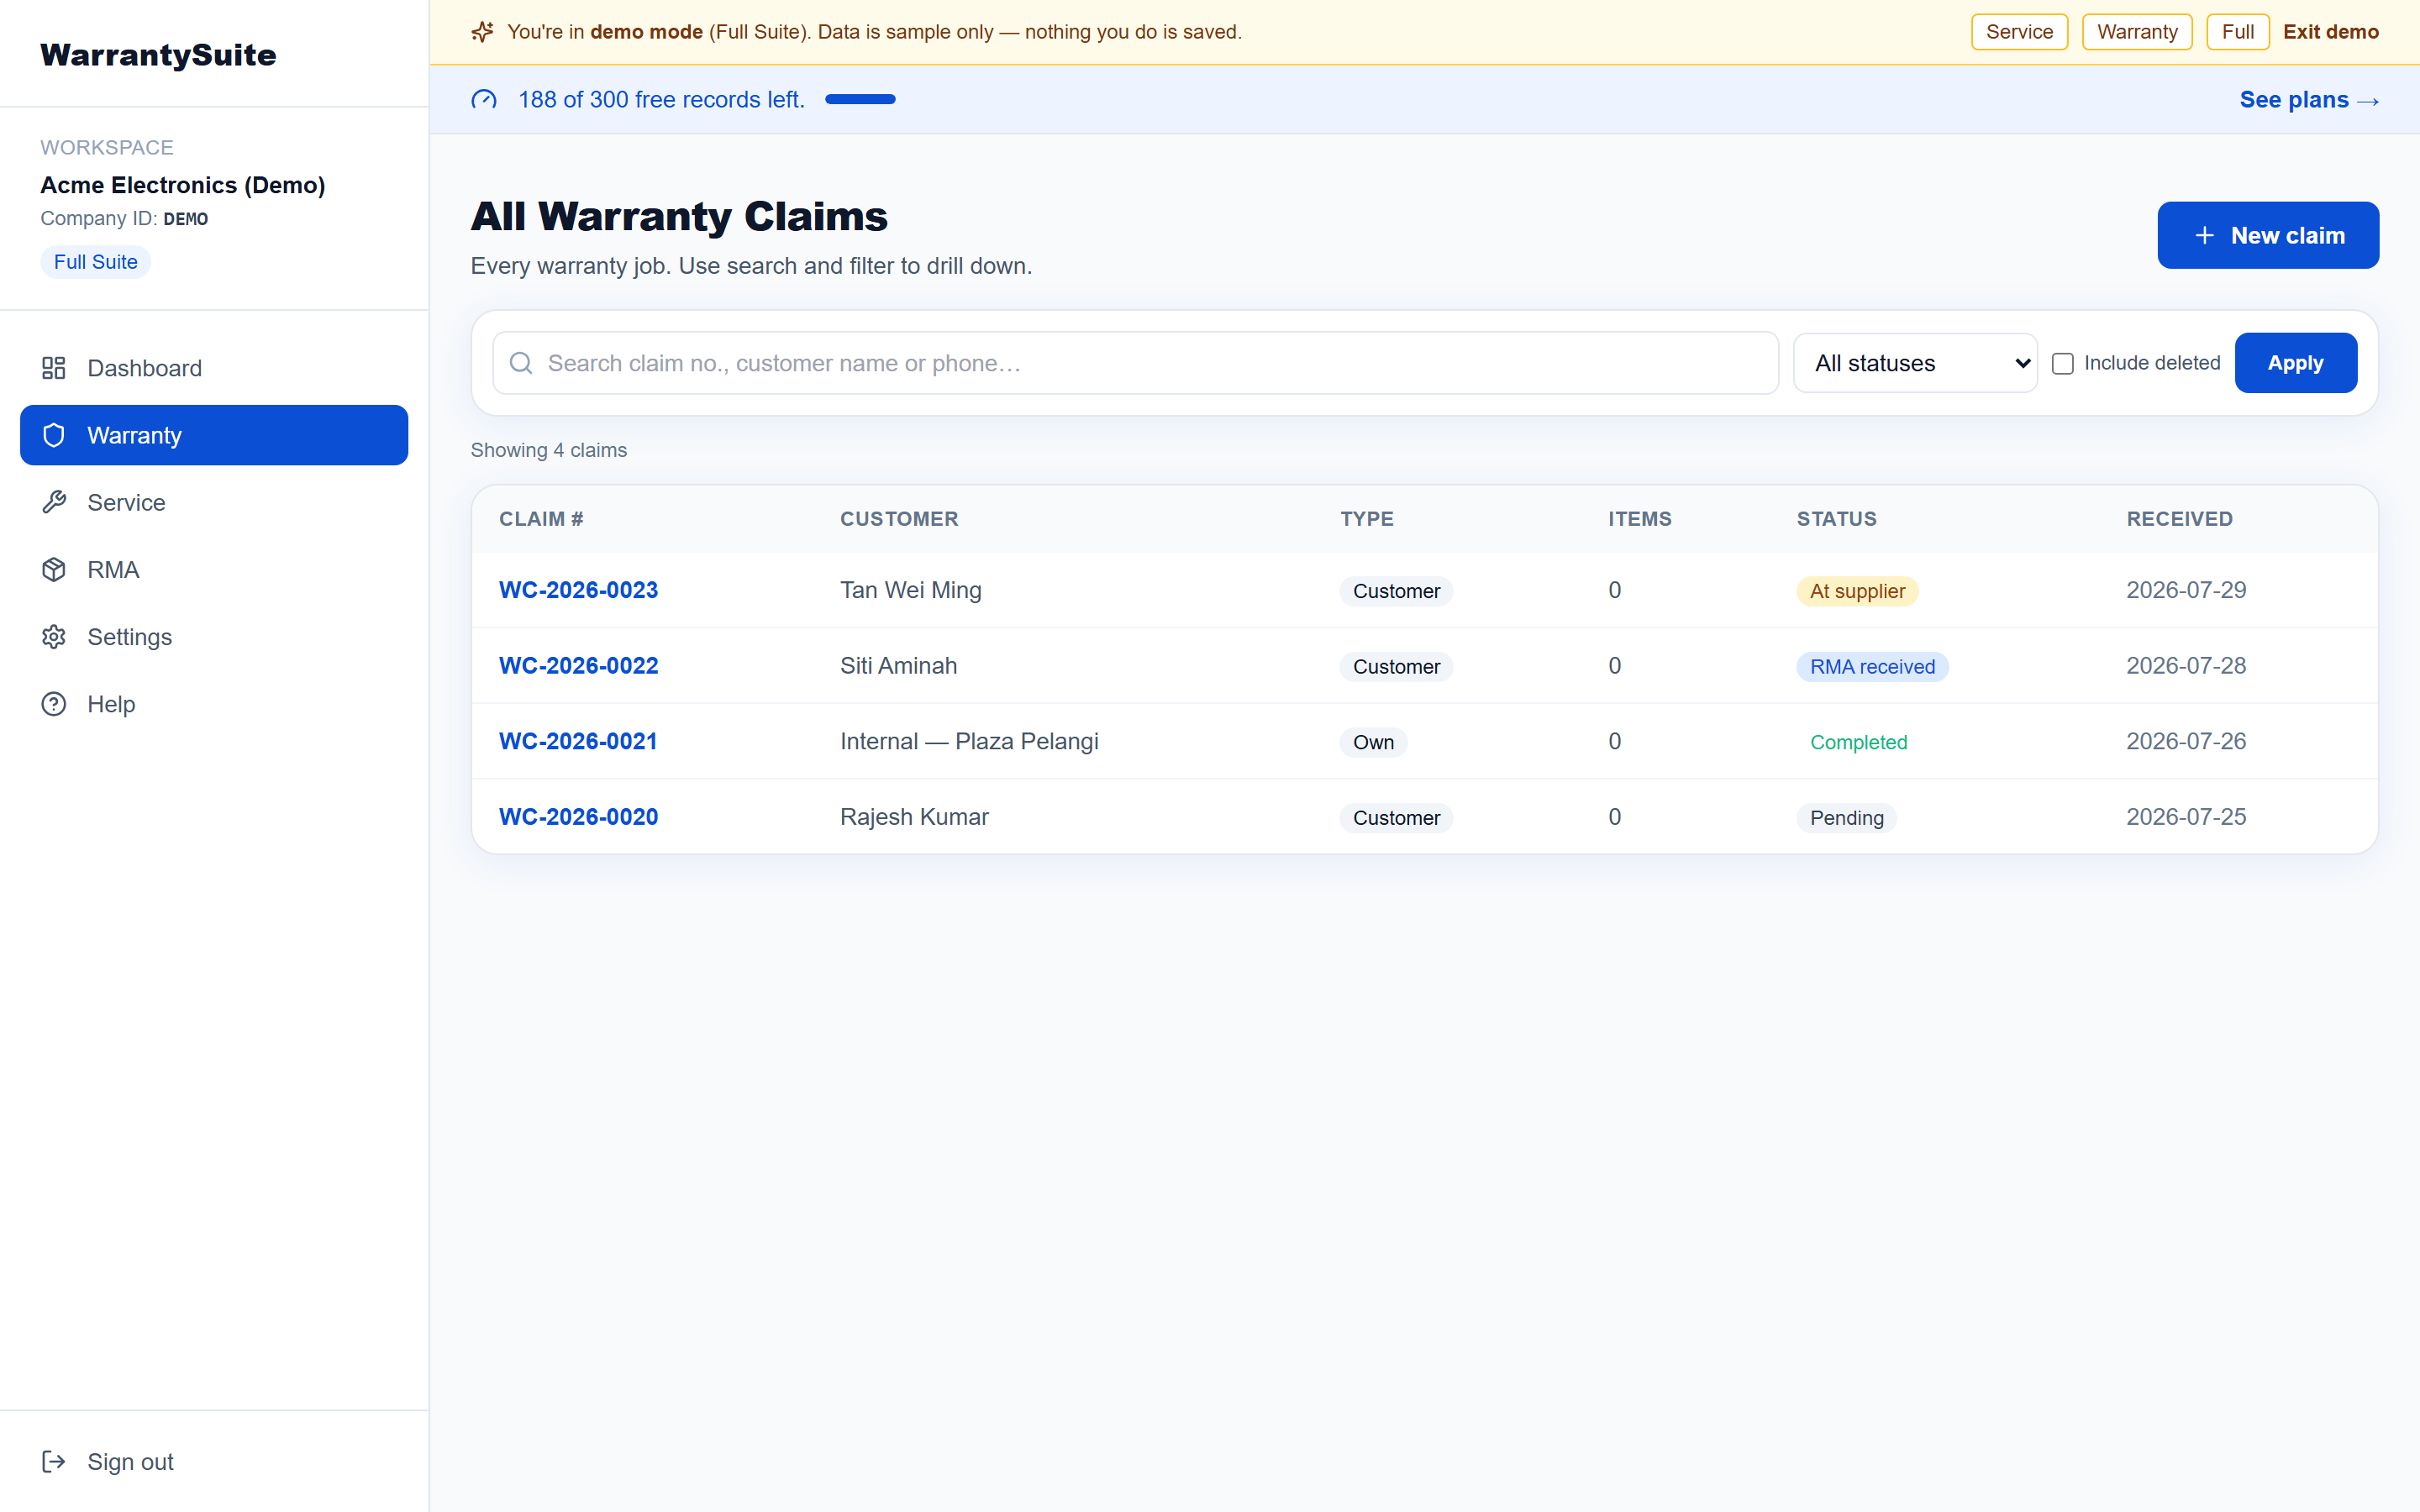Enable the Include deleted checkbox
The width and height of the screenshot is (2420, 1512).
[2062, 363]
